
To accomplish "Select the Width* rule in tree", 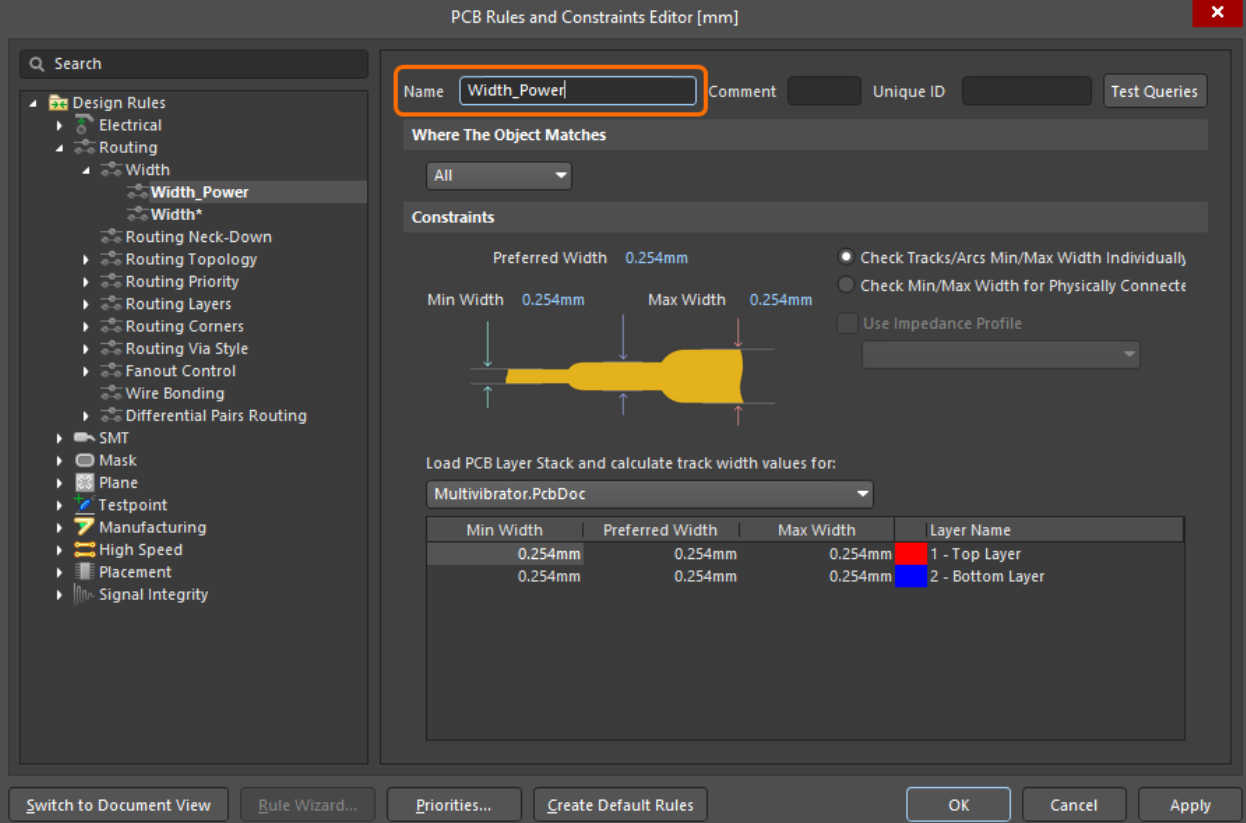I will pyautogui.click(x=176, y=214).
